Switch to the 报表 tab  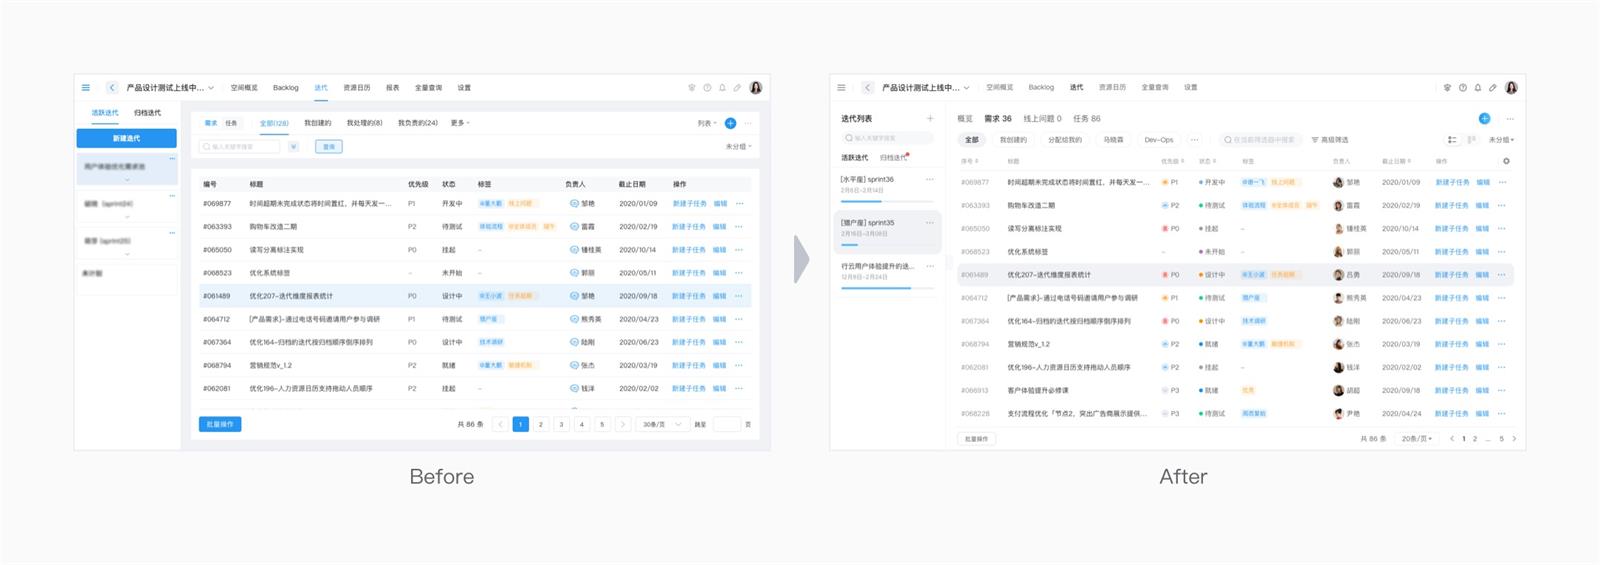[x=392, y=88]
